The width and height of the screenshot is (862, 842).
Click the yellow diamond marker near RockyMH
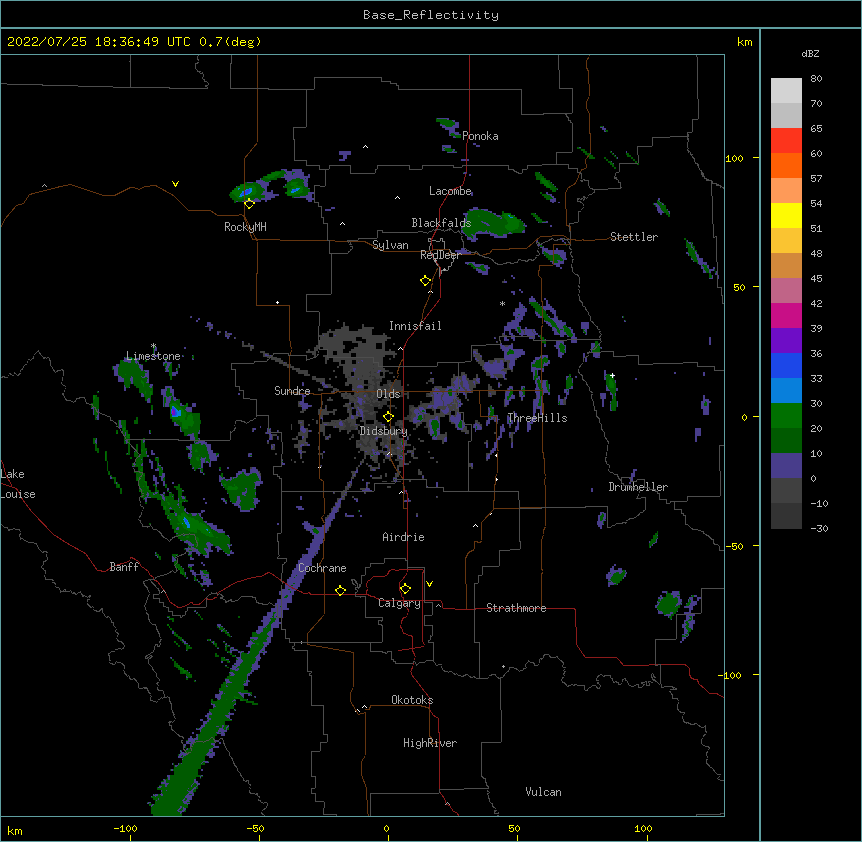point(249,204)
